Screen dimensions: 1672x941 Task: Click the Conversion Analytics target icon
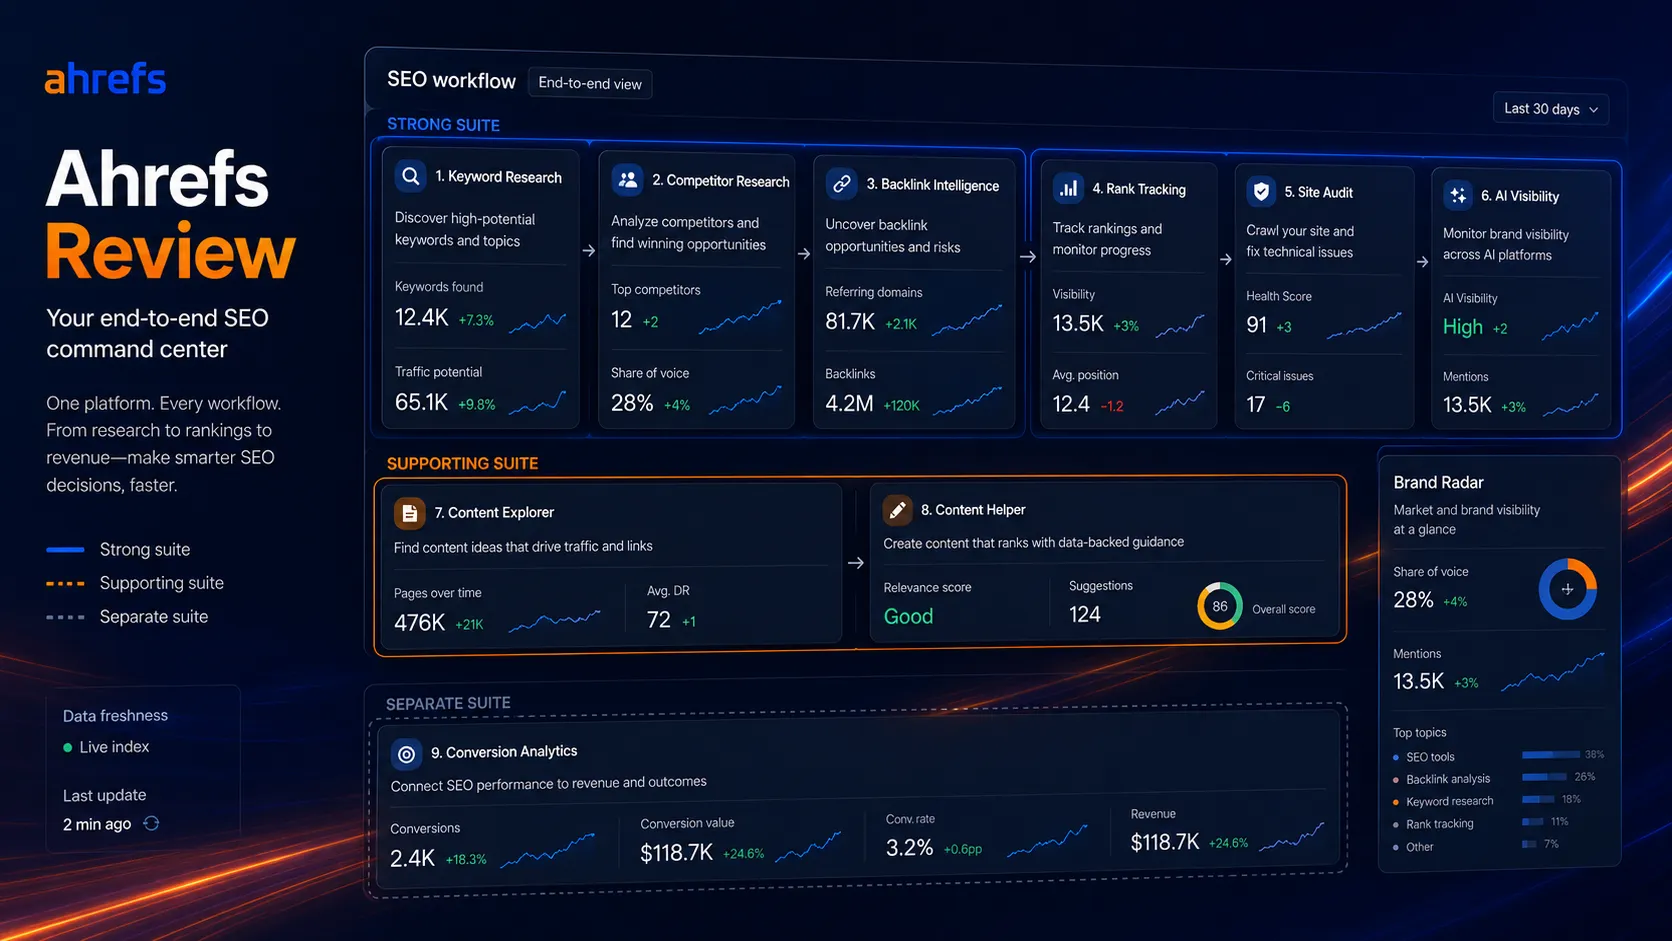point(406,754)
